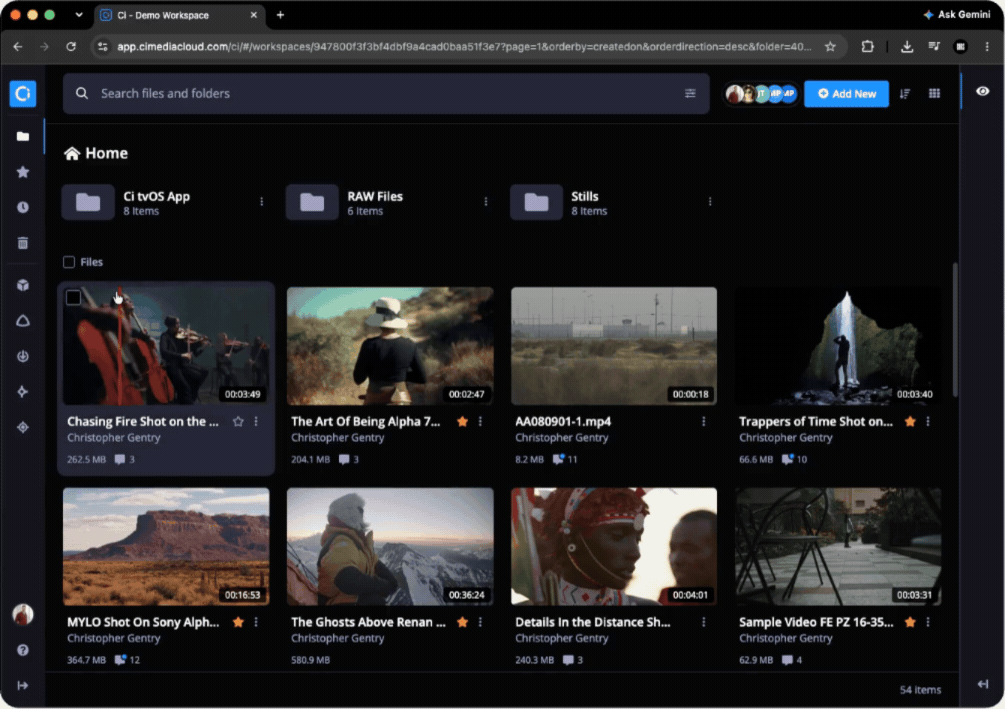This screenshot has width=1005, height=709.
Task: Open The Ghosts Above Renan video thumbnail
Action: tap(390, 547)
